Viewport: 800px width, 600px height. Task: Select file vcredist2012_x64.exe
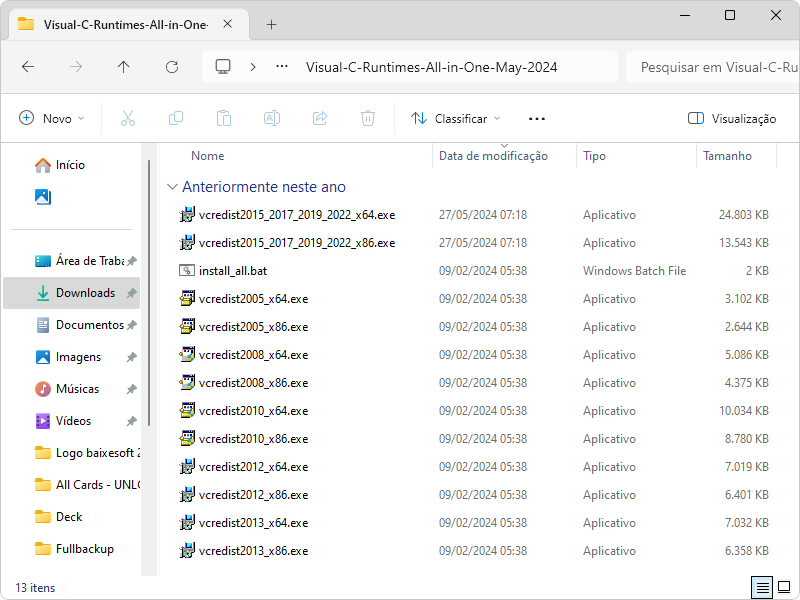coord(473,467)
